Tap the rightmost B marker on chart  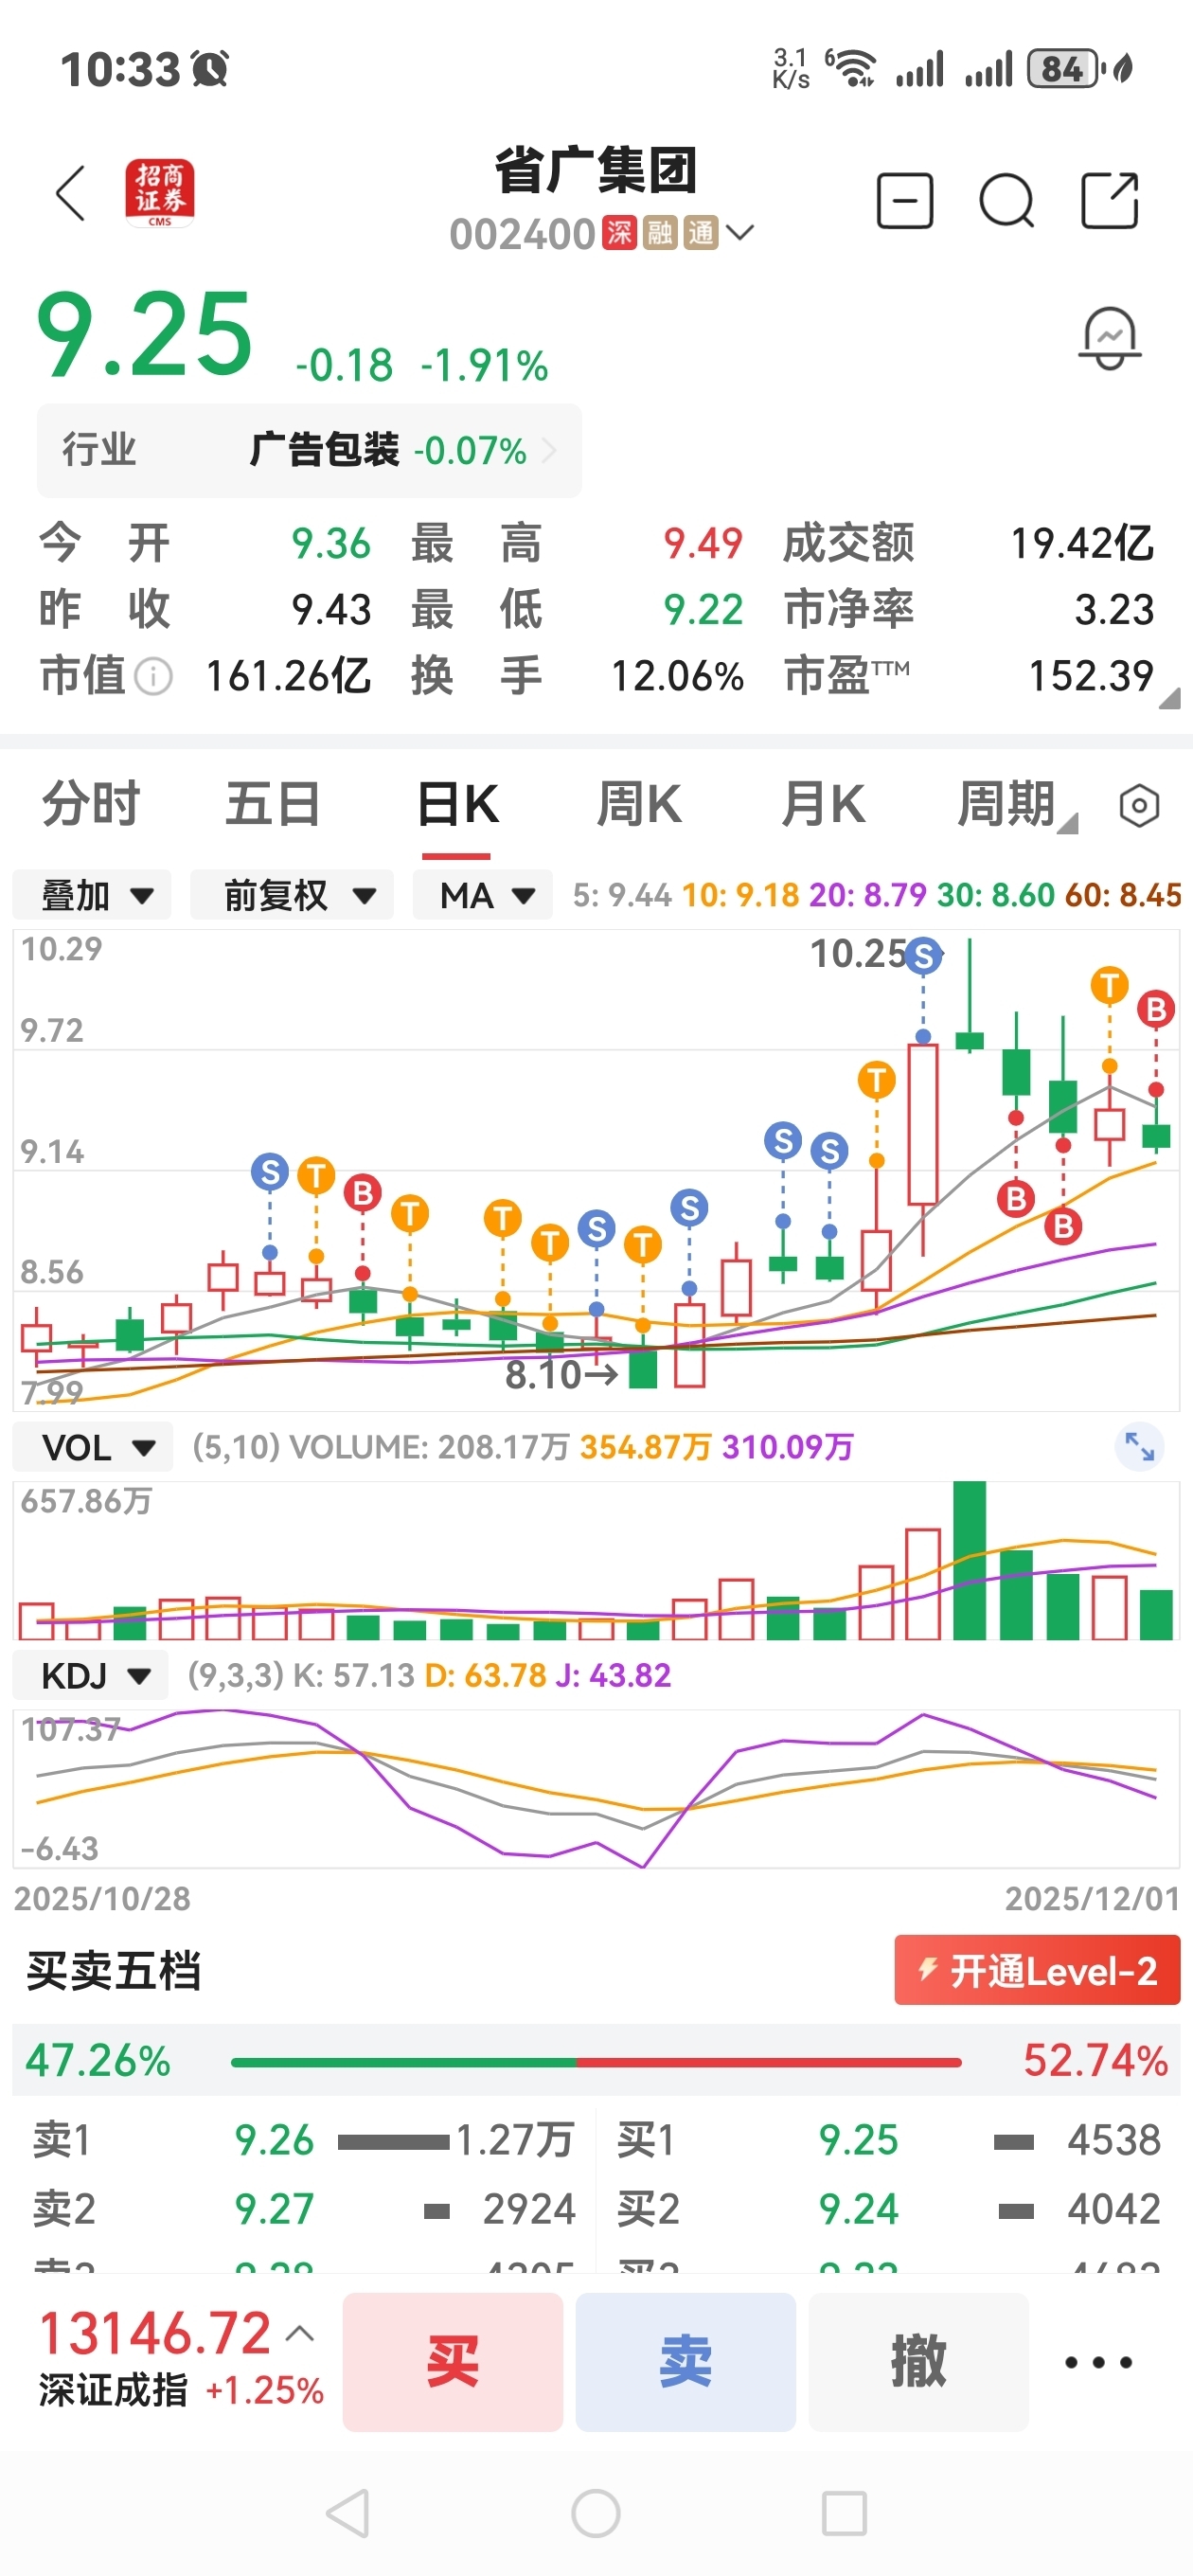tap(1156, 1009)
